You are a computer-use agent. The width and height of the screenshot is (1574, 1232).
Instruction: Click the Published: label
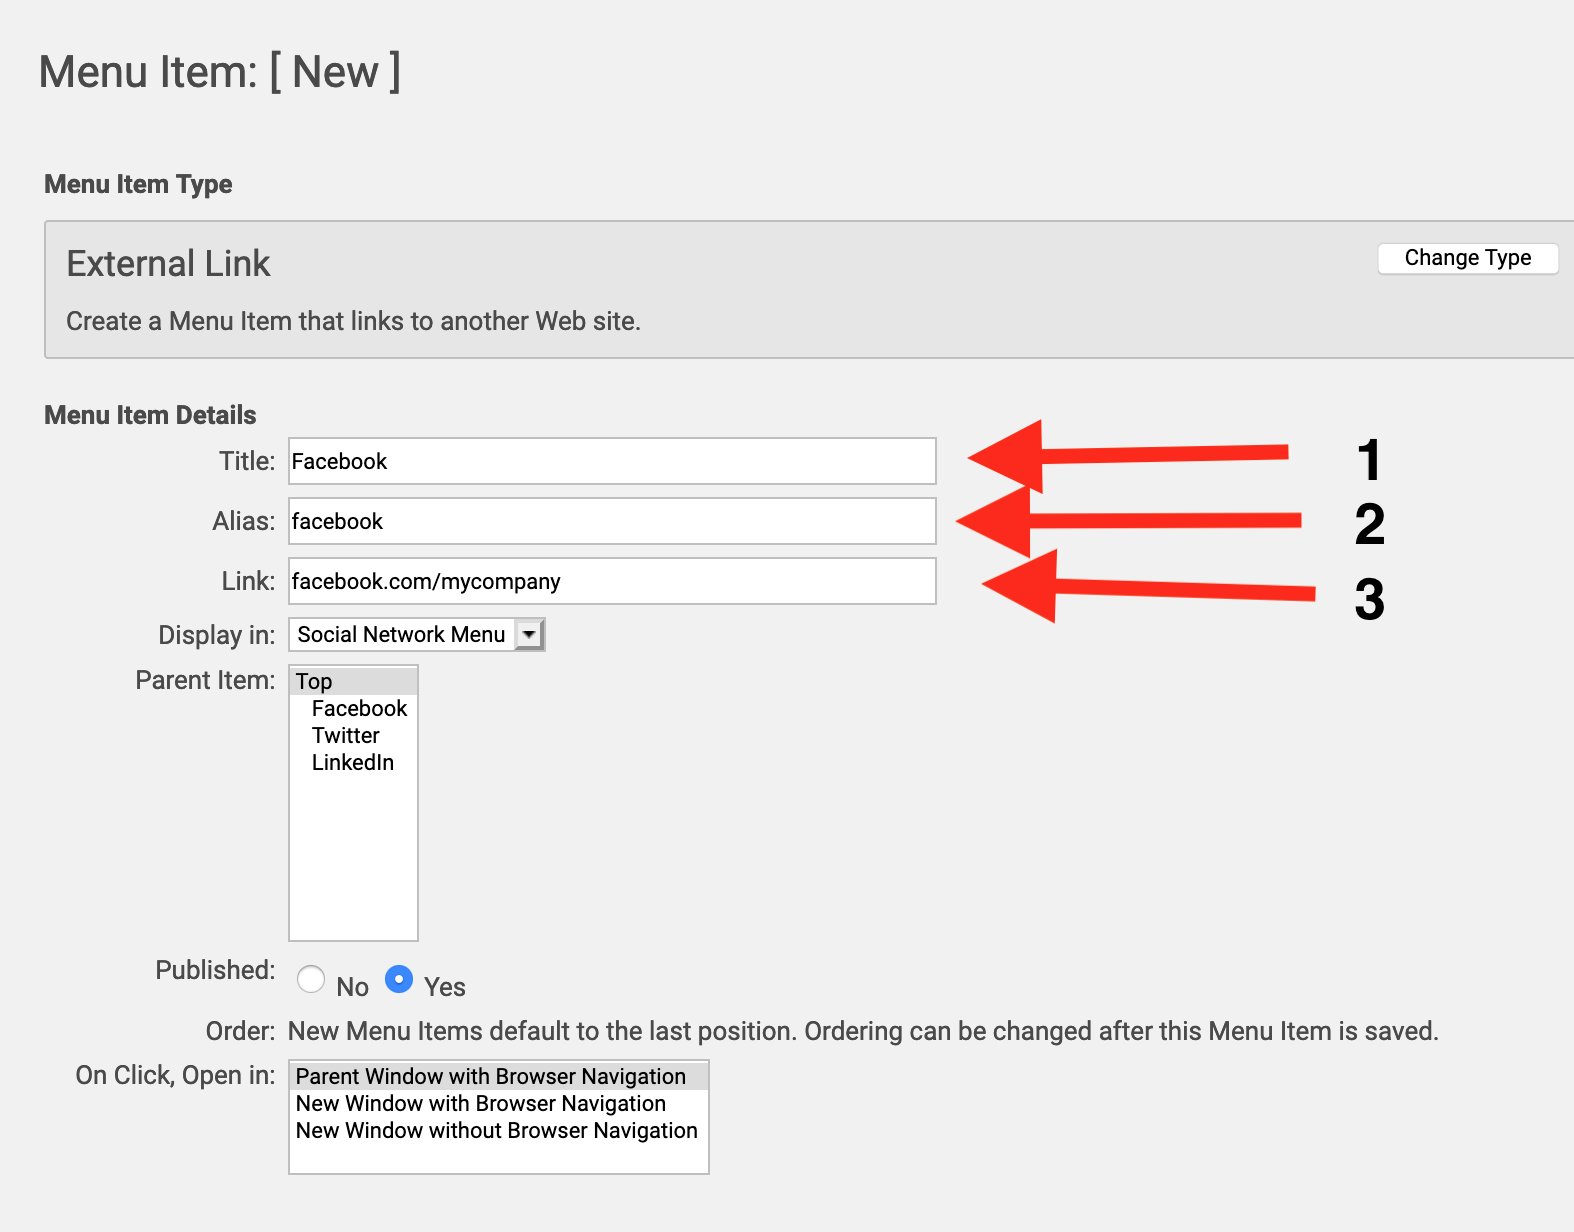pyautogui.click(x=215, y=970)
